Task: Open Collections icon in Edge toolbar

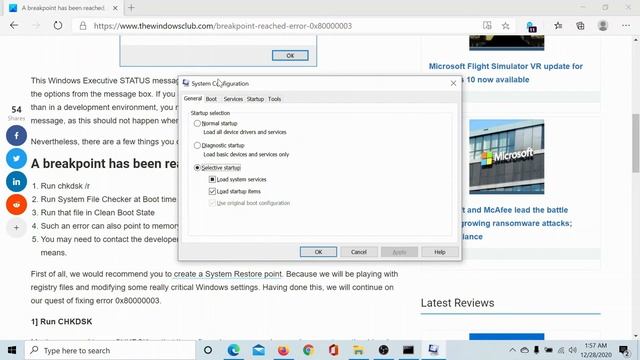Action: tap(580, 26)
